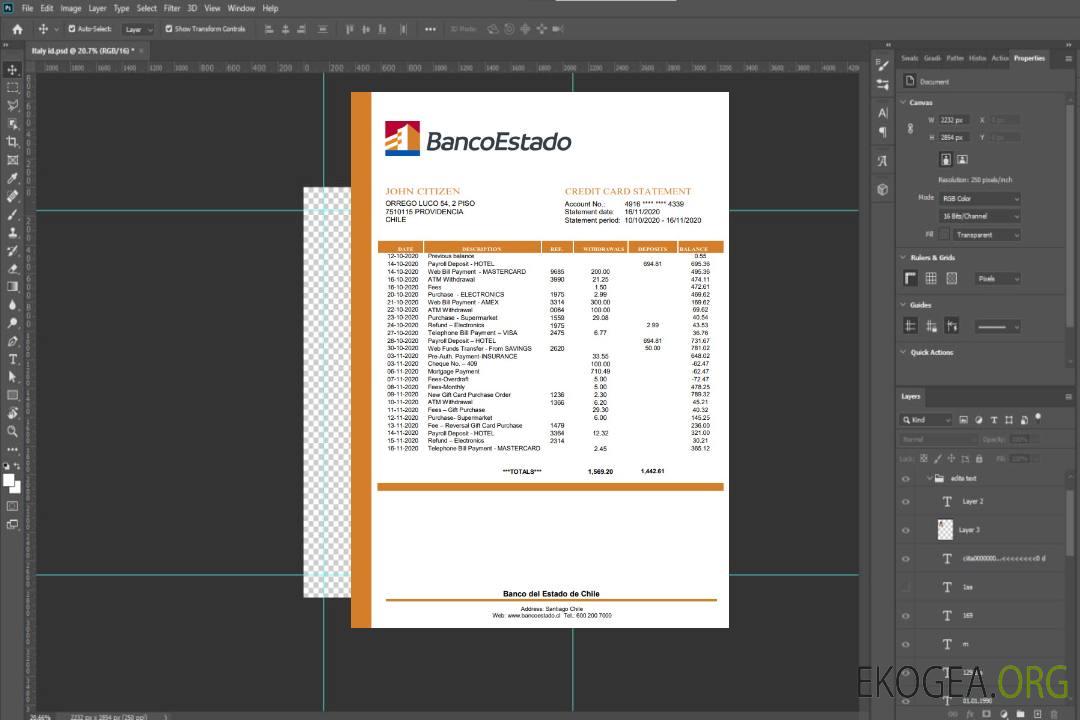Click the canvas width W field

pos(954,120)
